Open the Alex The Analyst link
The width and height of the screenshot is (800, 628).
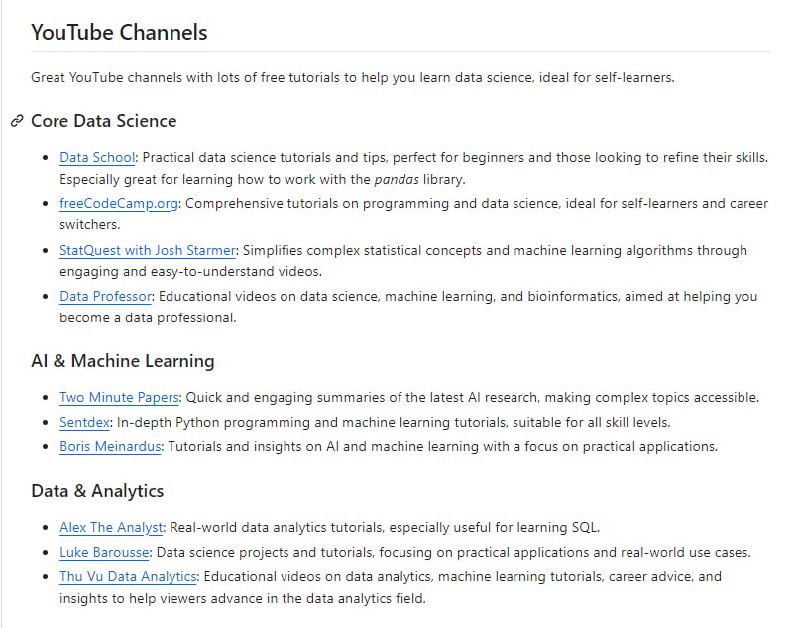point(111,527)
